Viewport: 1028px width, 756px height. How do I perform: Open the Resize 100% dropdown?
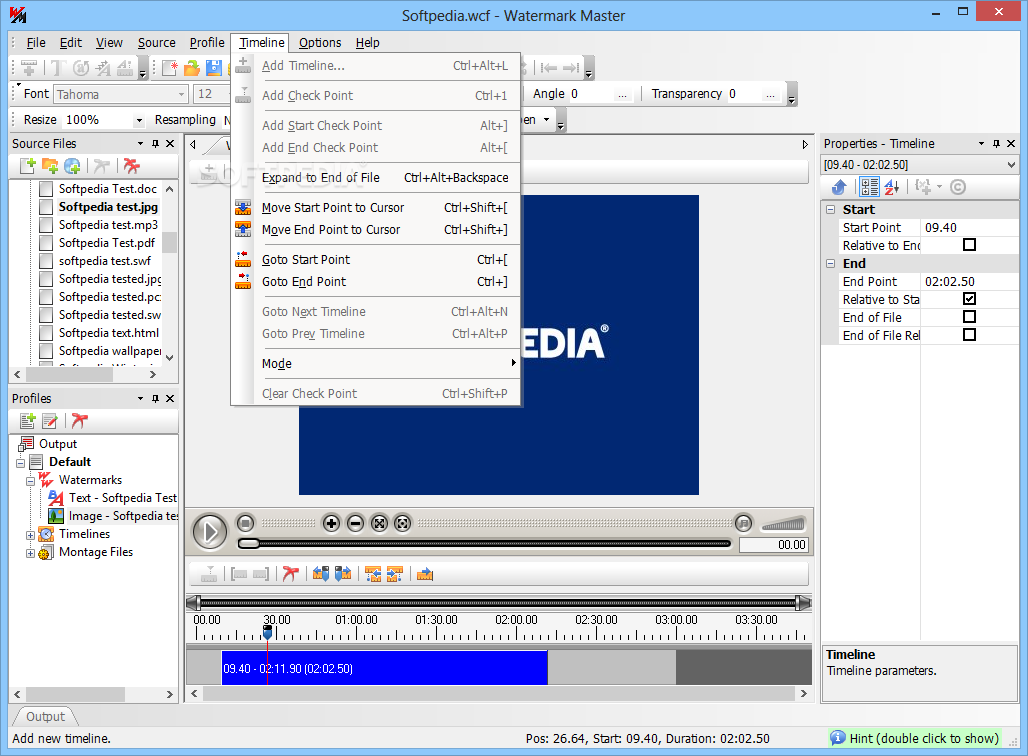click(x=139, y=120)
